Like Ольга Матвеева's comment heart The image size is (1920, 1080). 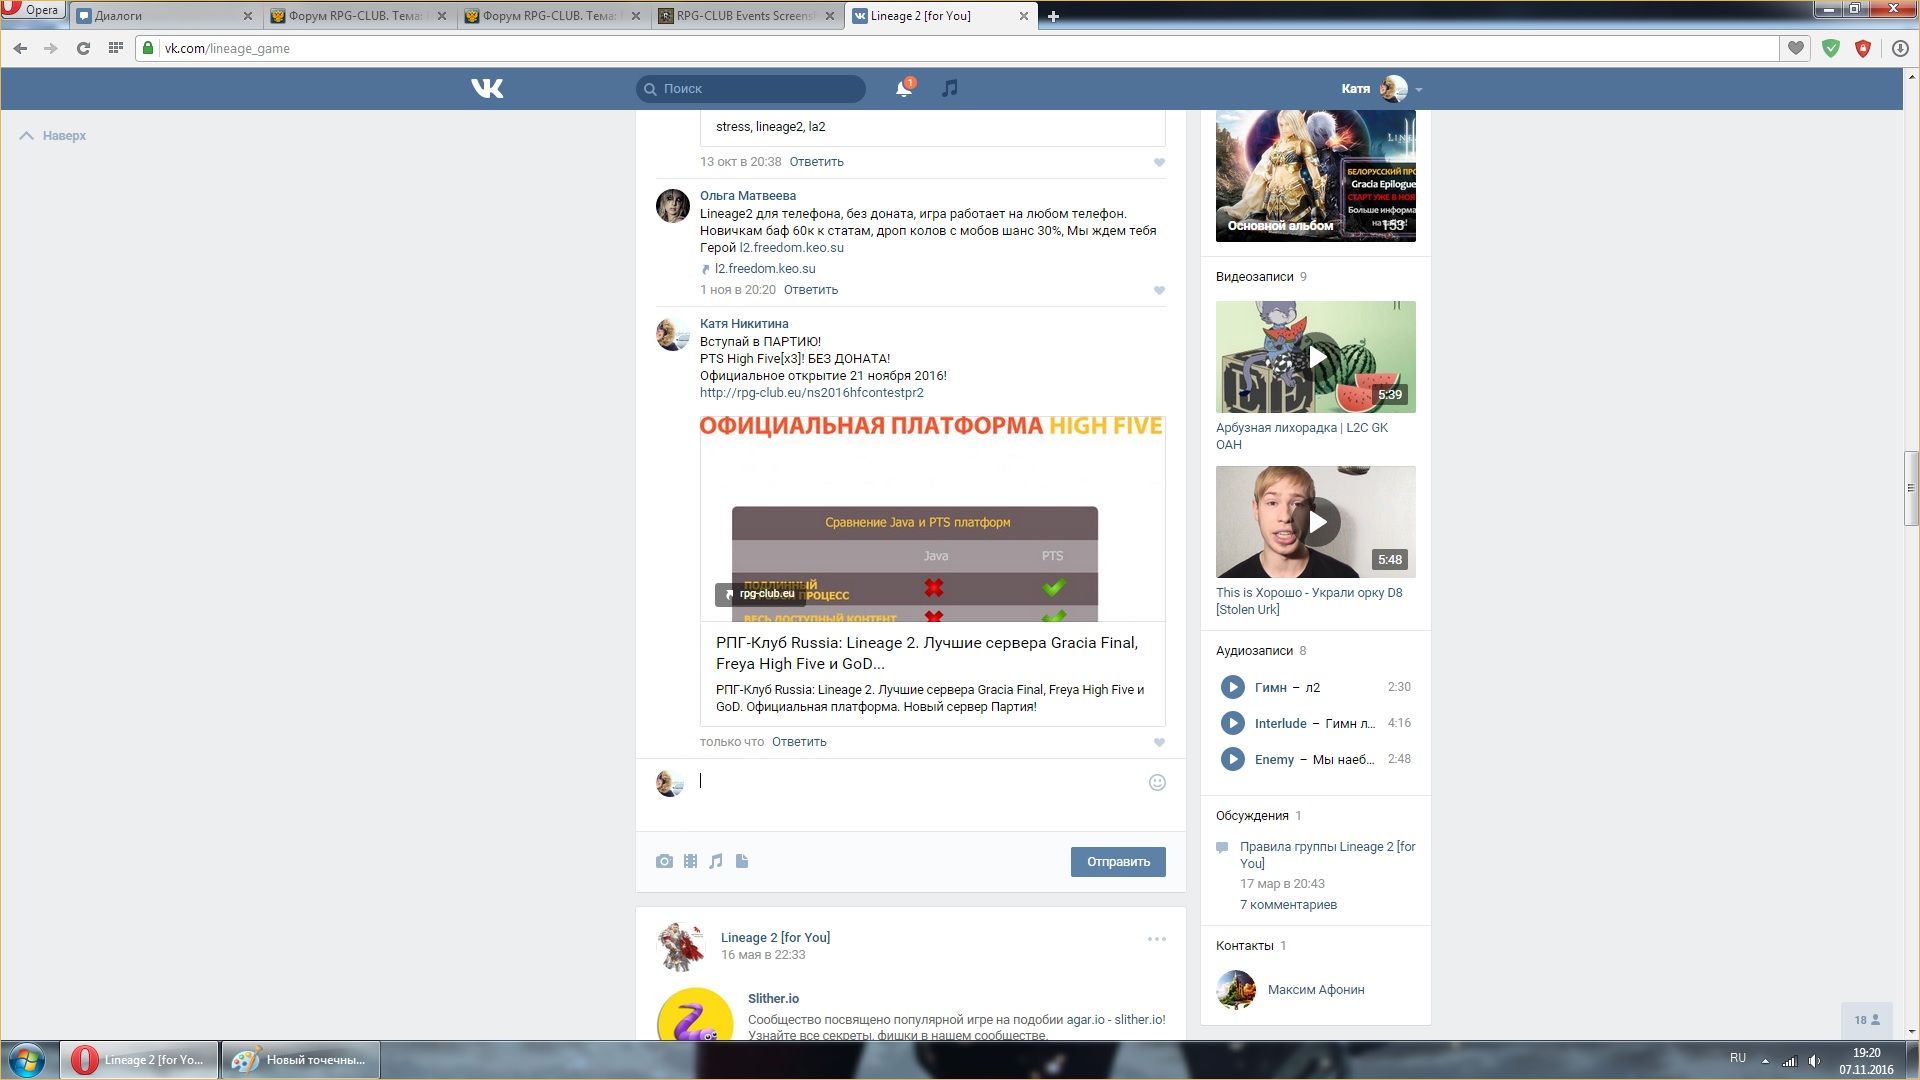1159,290
